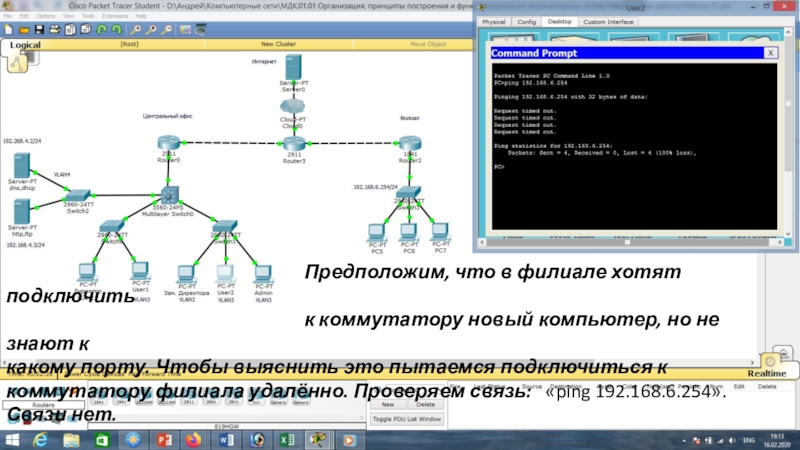Click the Copy toolbar icon
The width and height of the screenshot is (800, 450).
[x=70, y=30]
